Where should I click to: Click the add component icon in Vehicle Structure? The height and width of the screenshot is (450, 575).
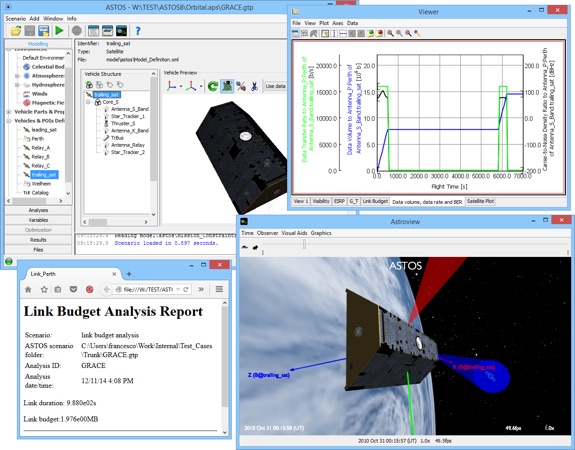point(89,84)
